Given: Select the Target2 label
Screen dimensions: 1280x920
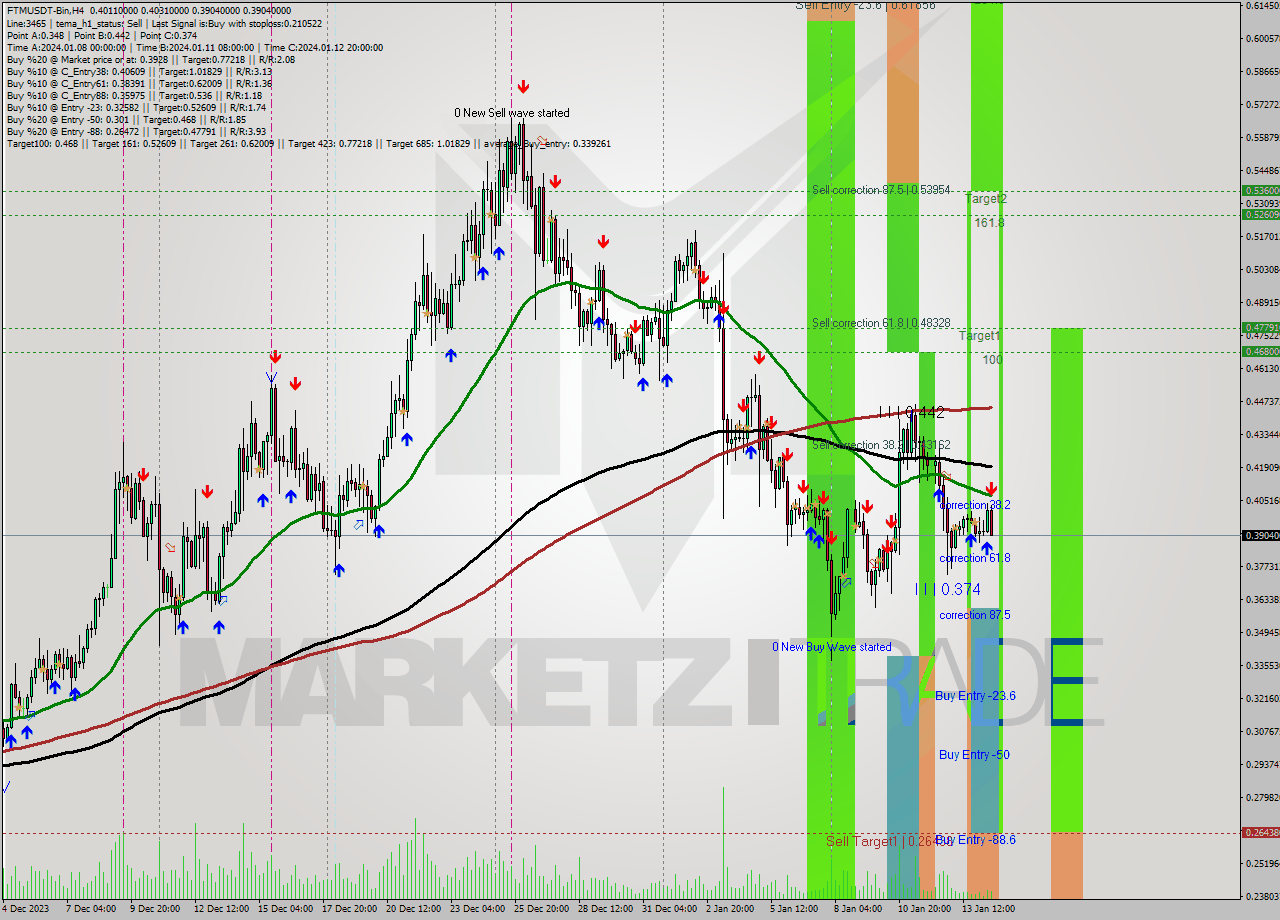Looking at the screenshot, I should point(986,199).
